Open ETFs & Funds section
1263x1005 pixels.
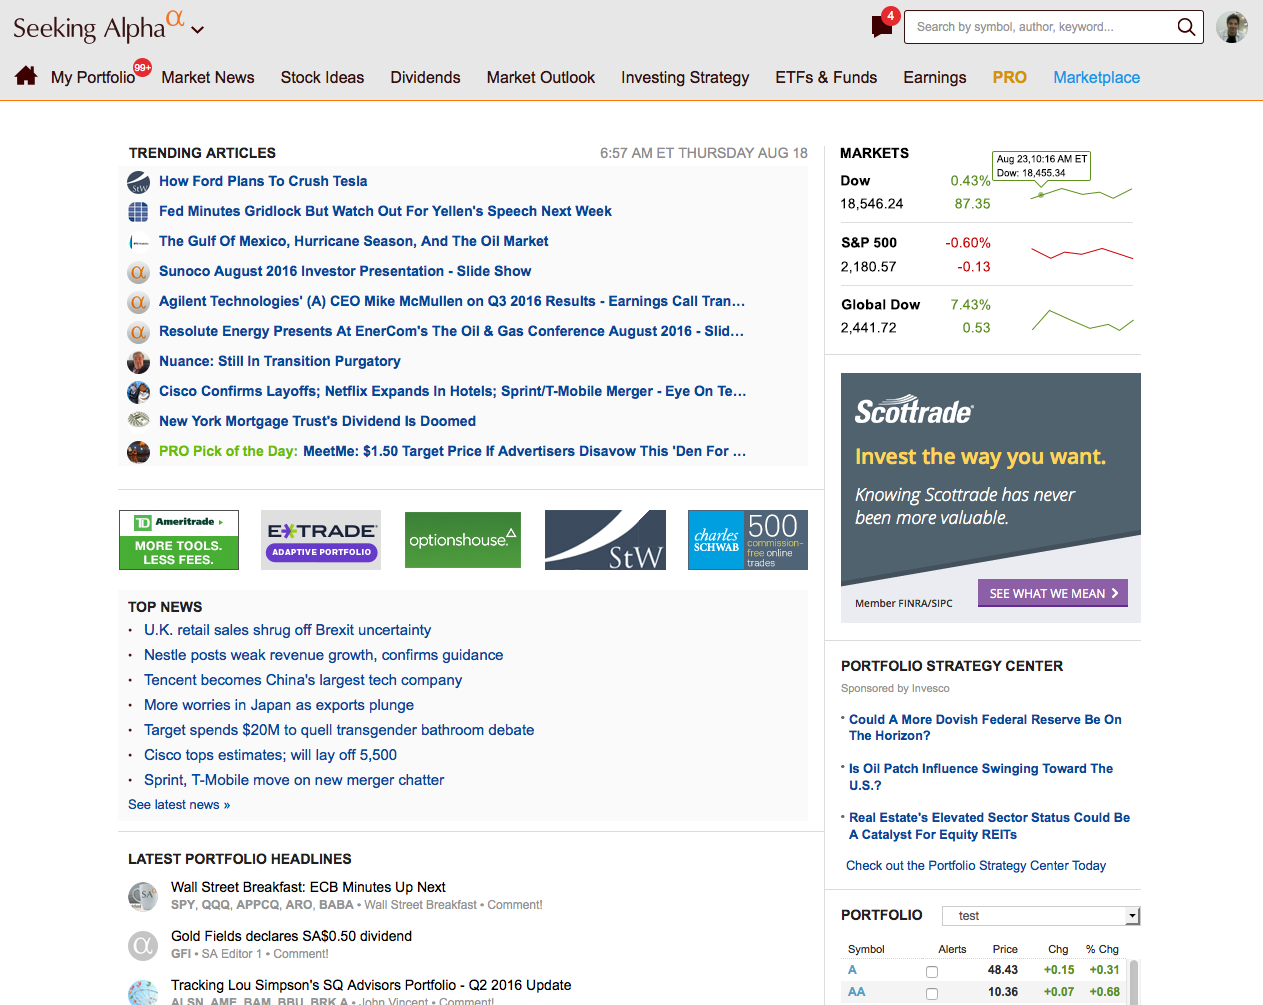coord(826,77)
